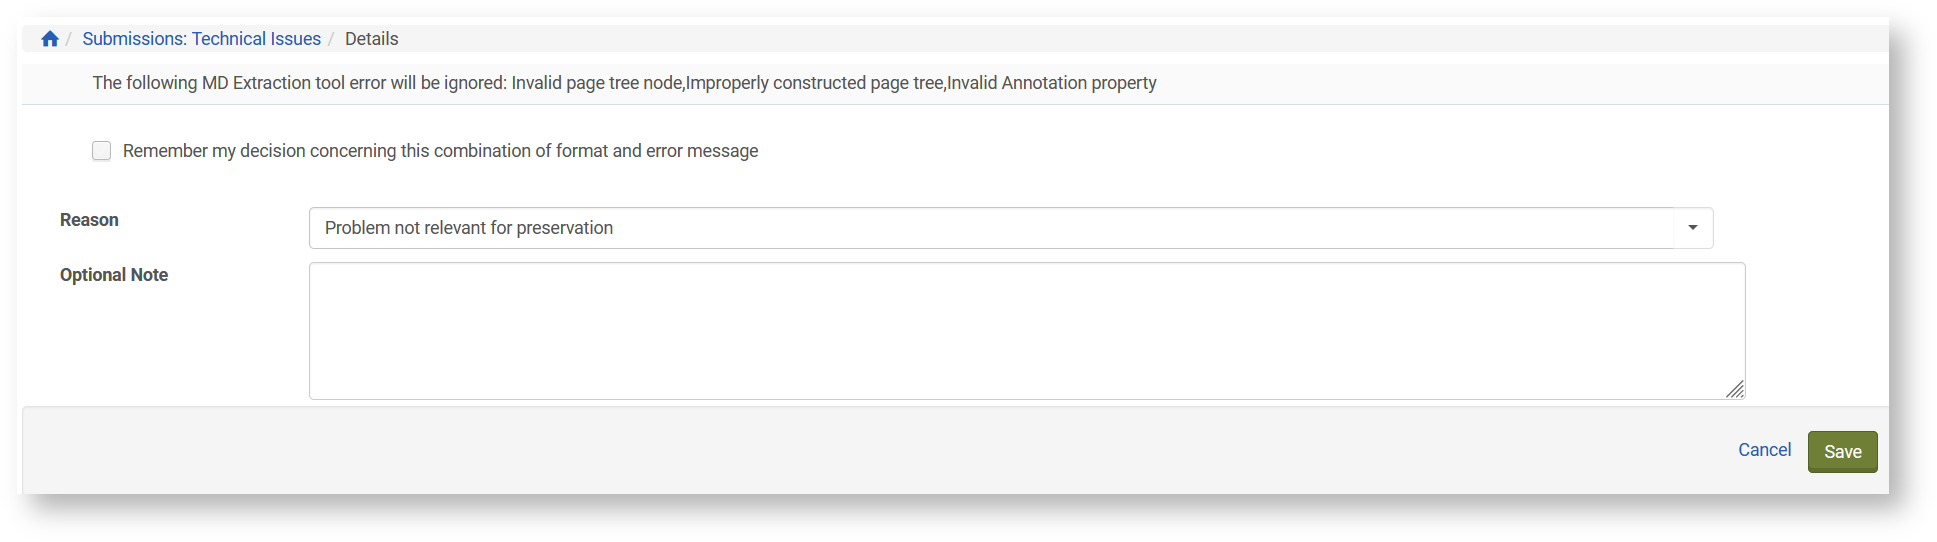
Task: Go to the home page icon
Action: [x=50, y=39]
